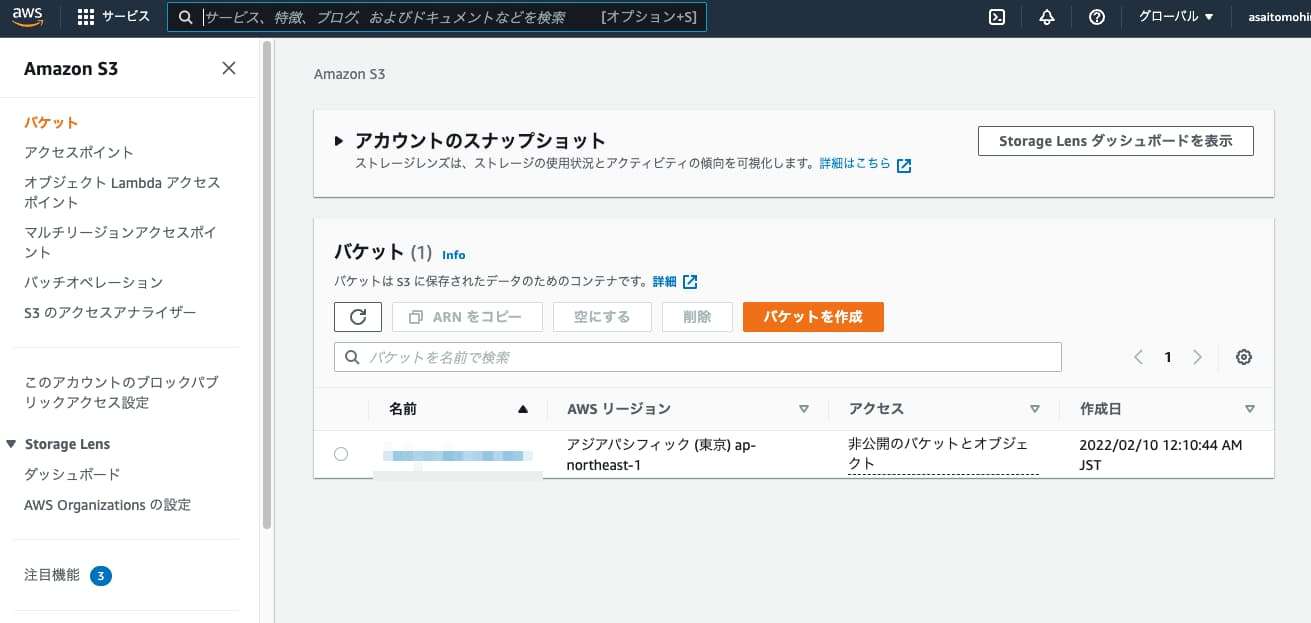Go to previous page arrow
Viewport: 1311px width, 623px height.
point(1138,357)
